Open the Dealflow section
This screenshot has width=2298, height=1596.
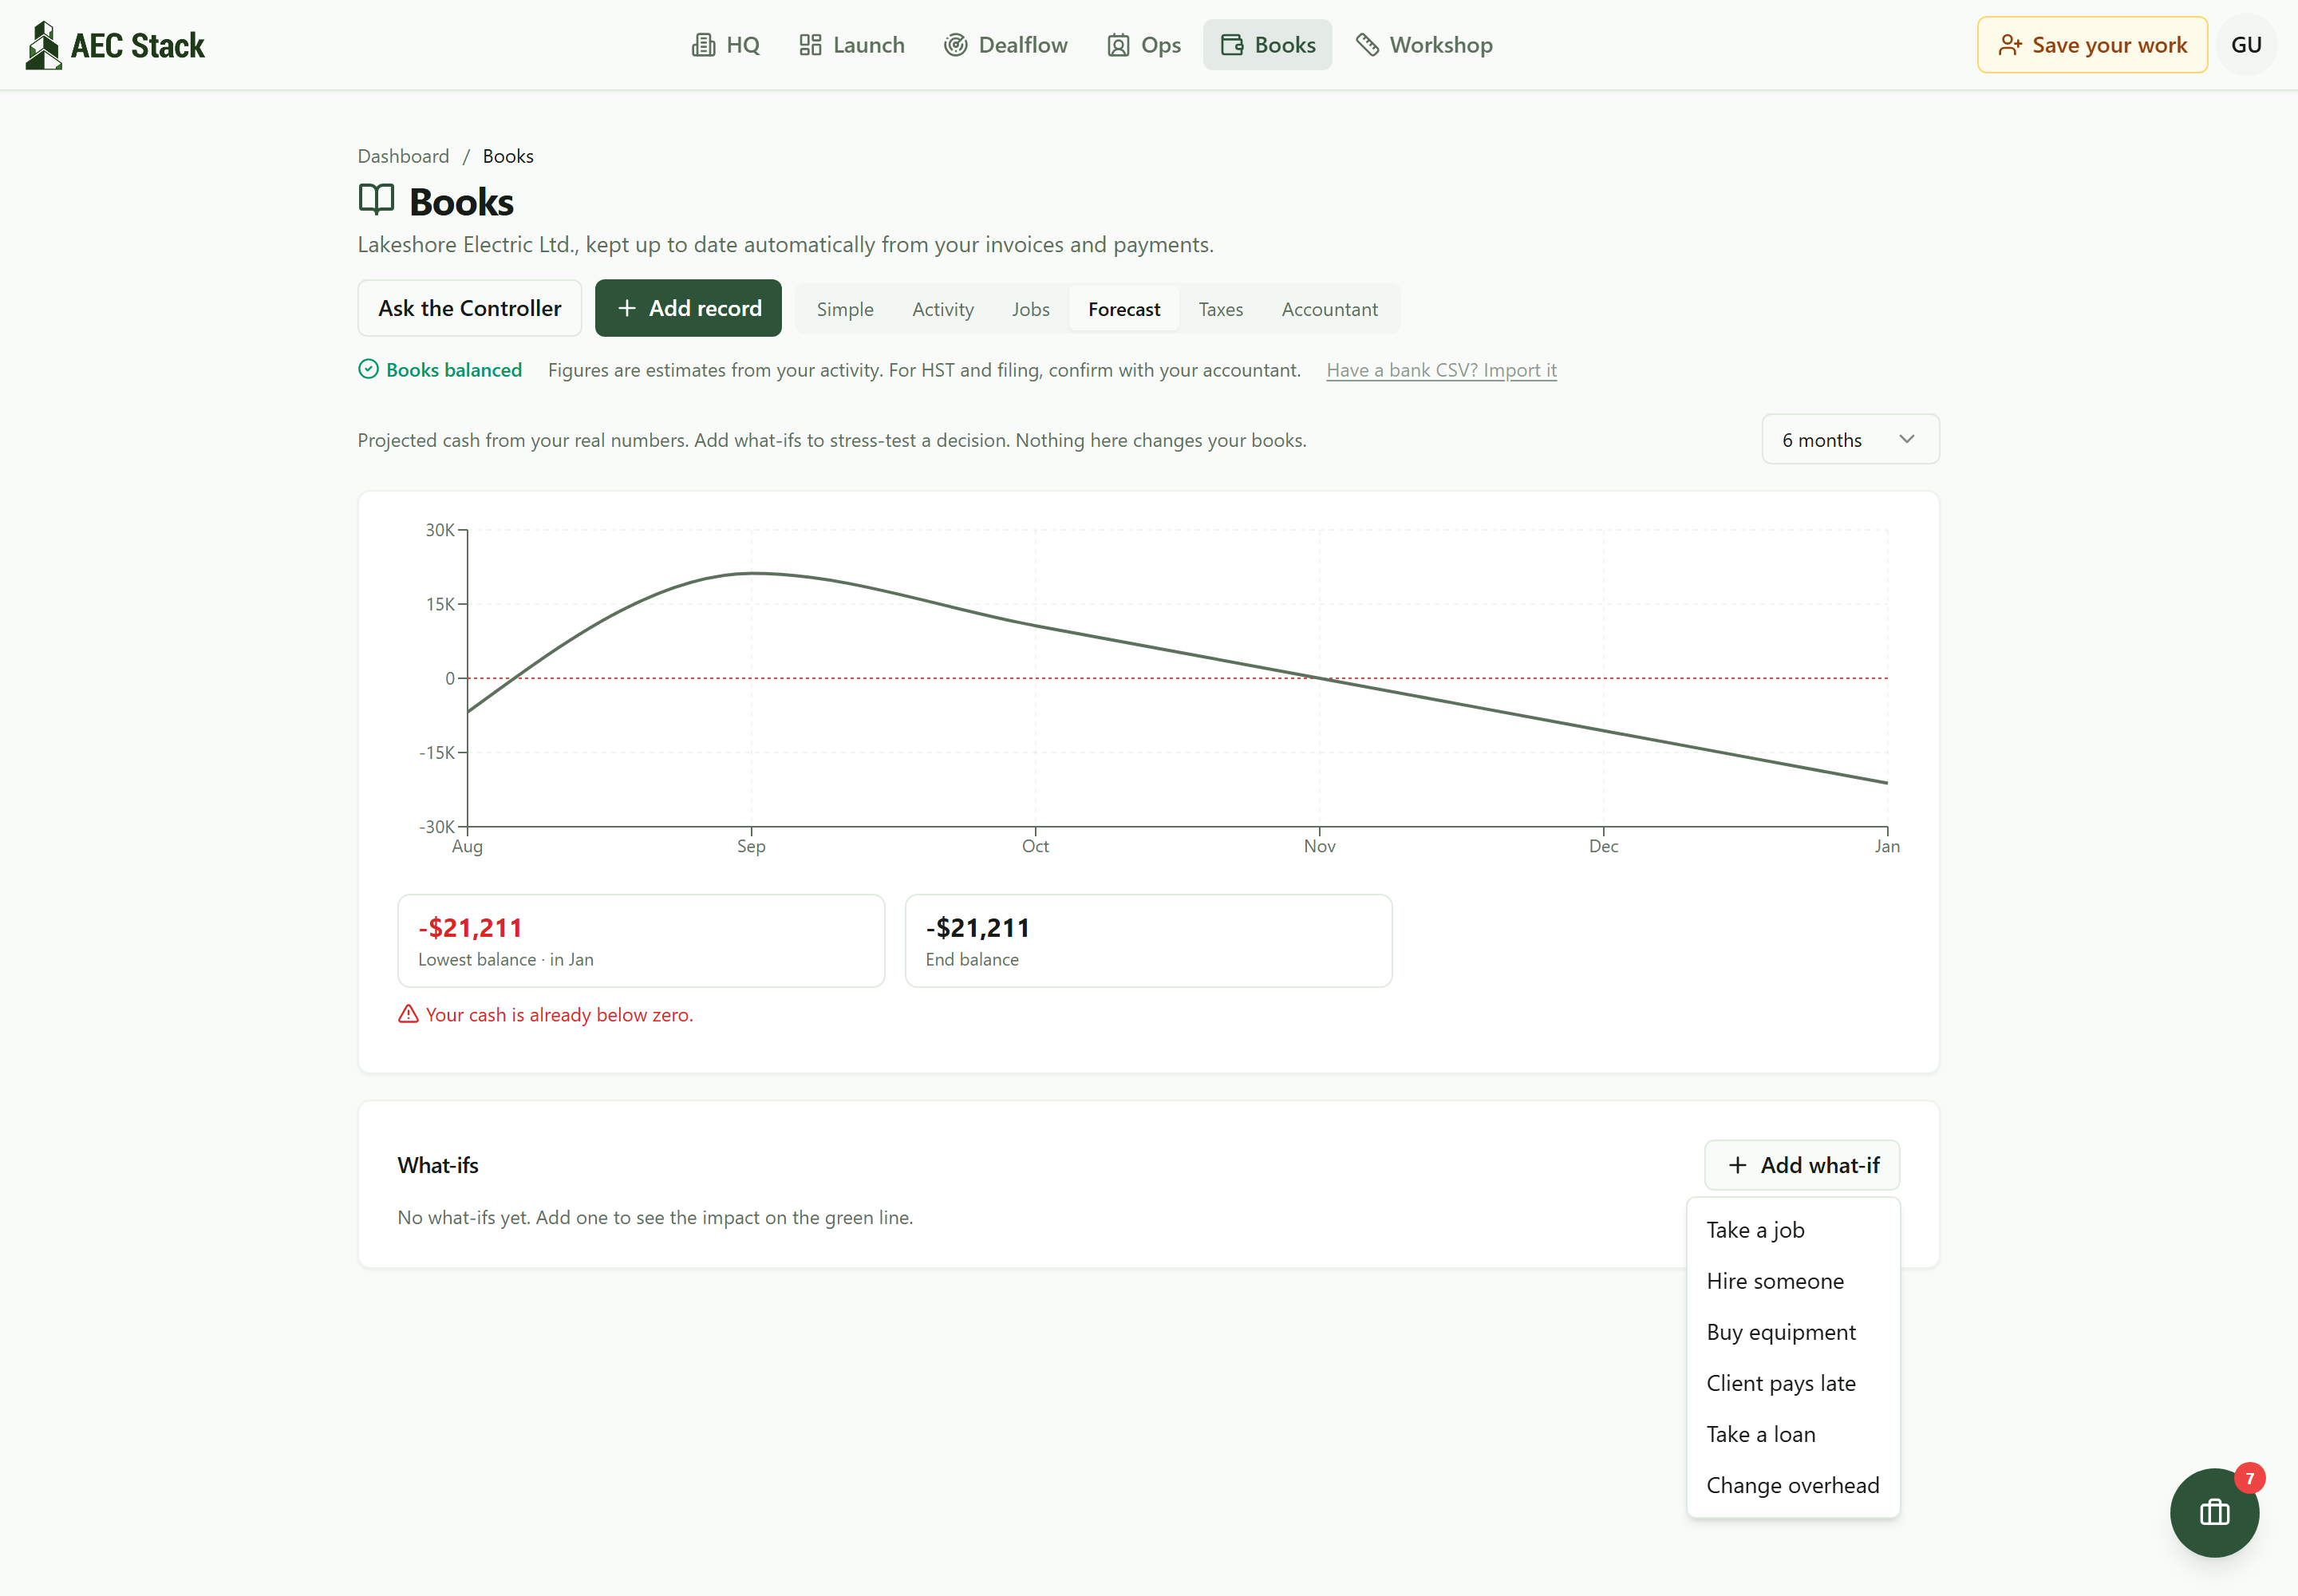1006,45
